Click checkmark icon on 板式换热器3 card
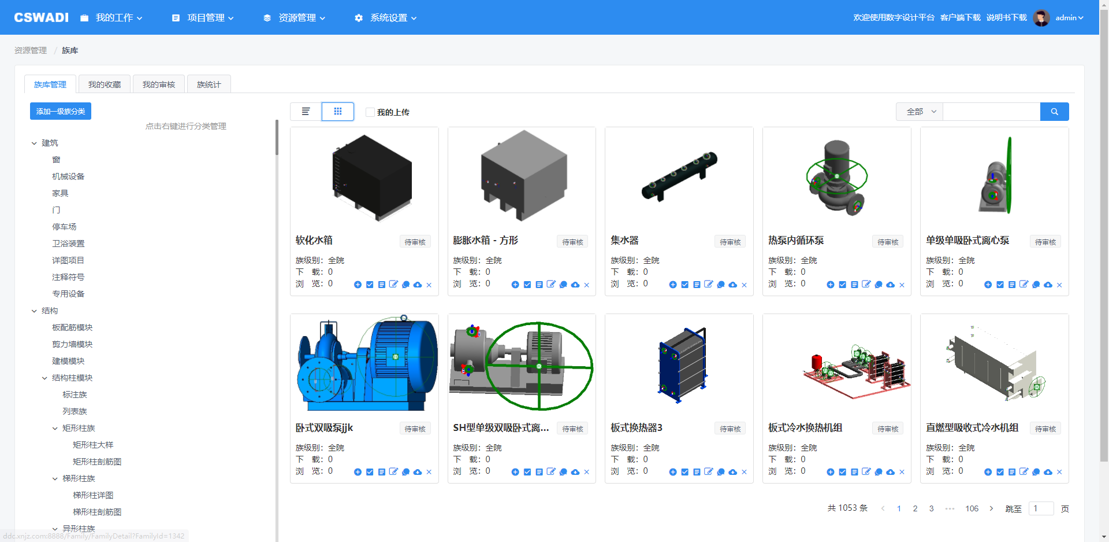1109x542 pixels. (685, 472)
